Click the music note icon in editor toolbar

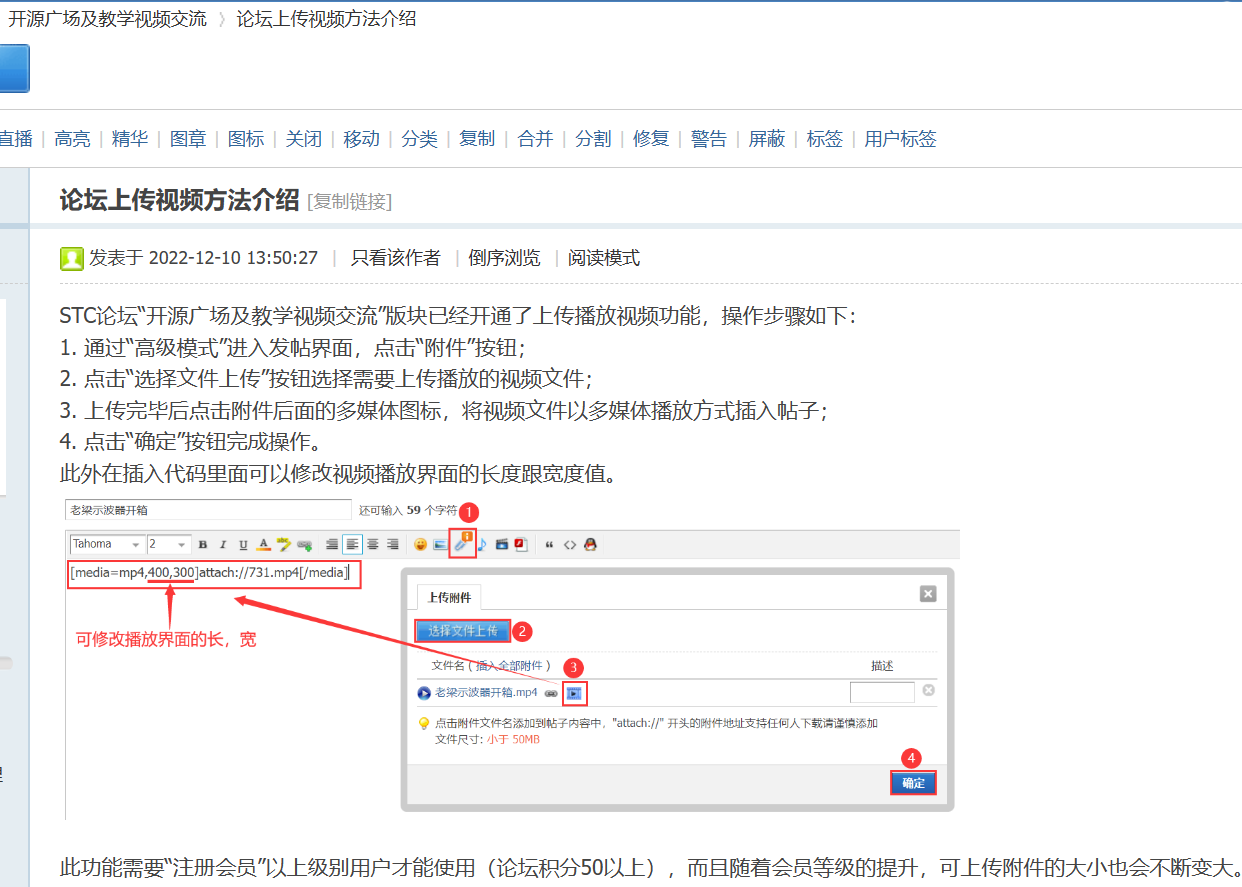point(481,545)
